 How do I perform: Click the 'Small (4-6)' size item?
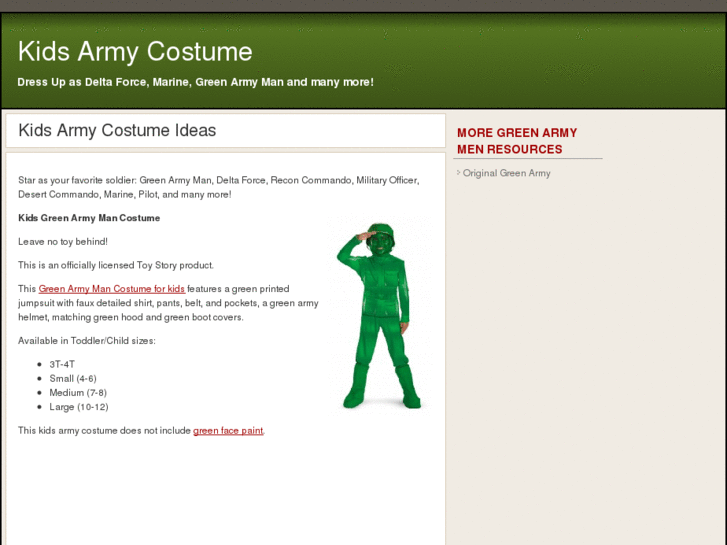[x=73, y=378]
